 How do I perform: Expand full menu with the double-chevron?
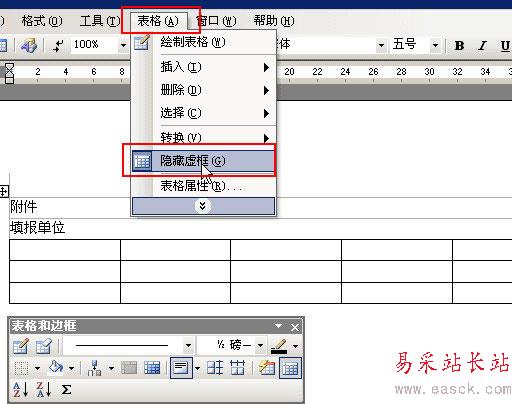pos(203,206)
